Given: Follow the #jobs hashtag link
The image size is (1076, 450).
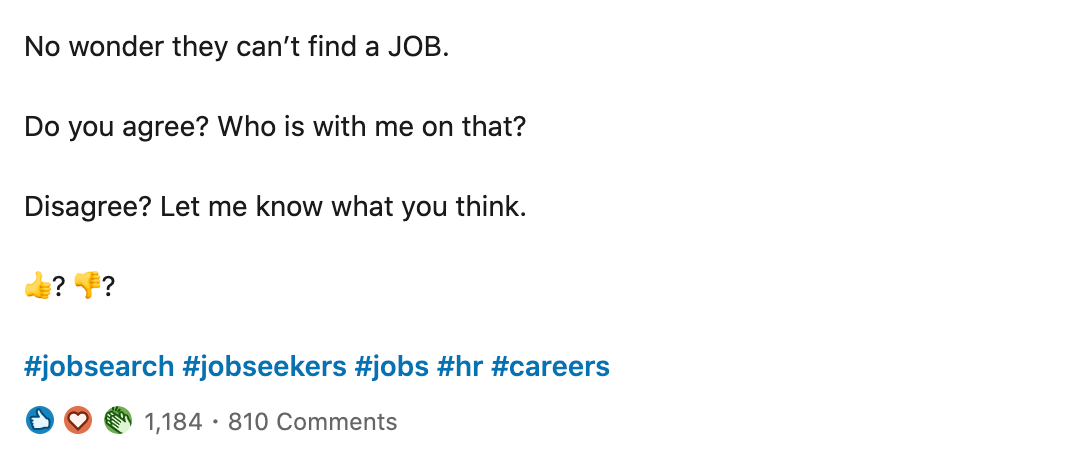Looking at the screenshot, I should (x=392, y=366).
